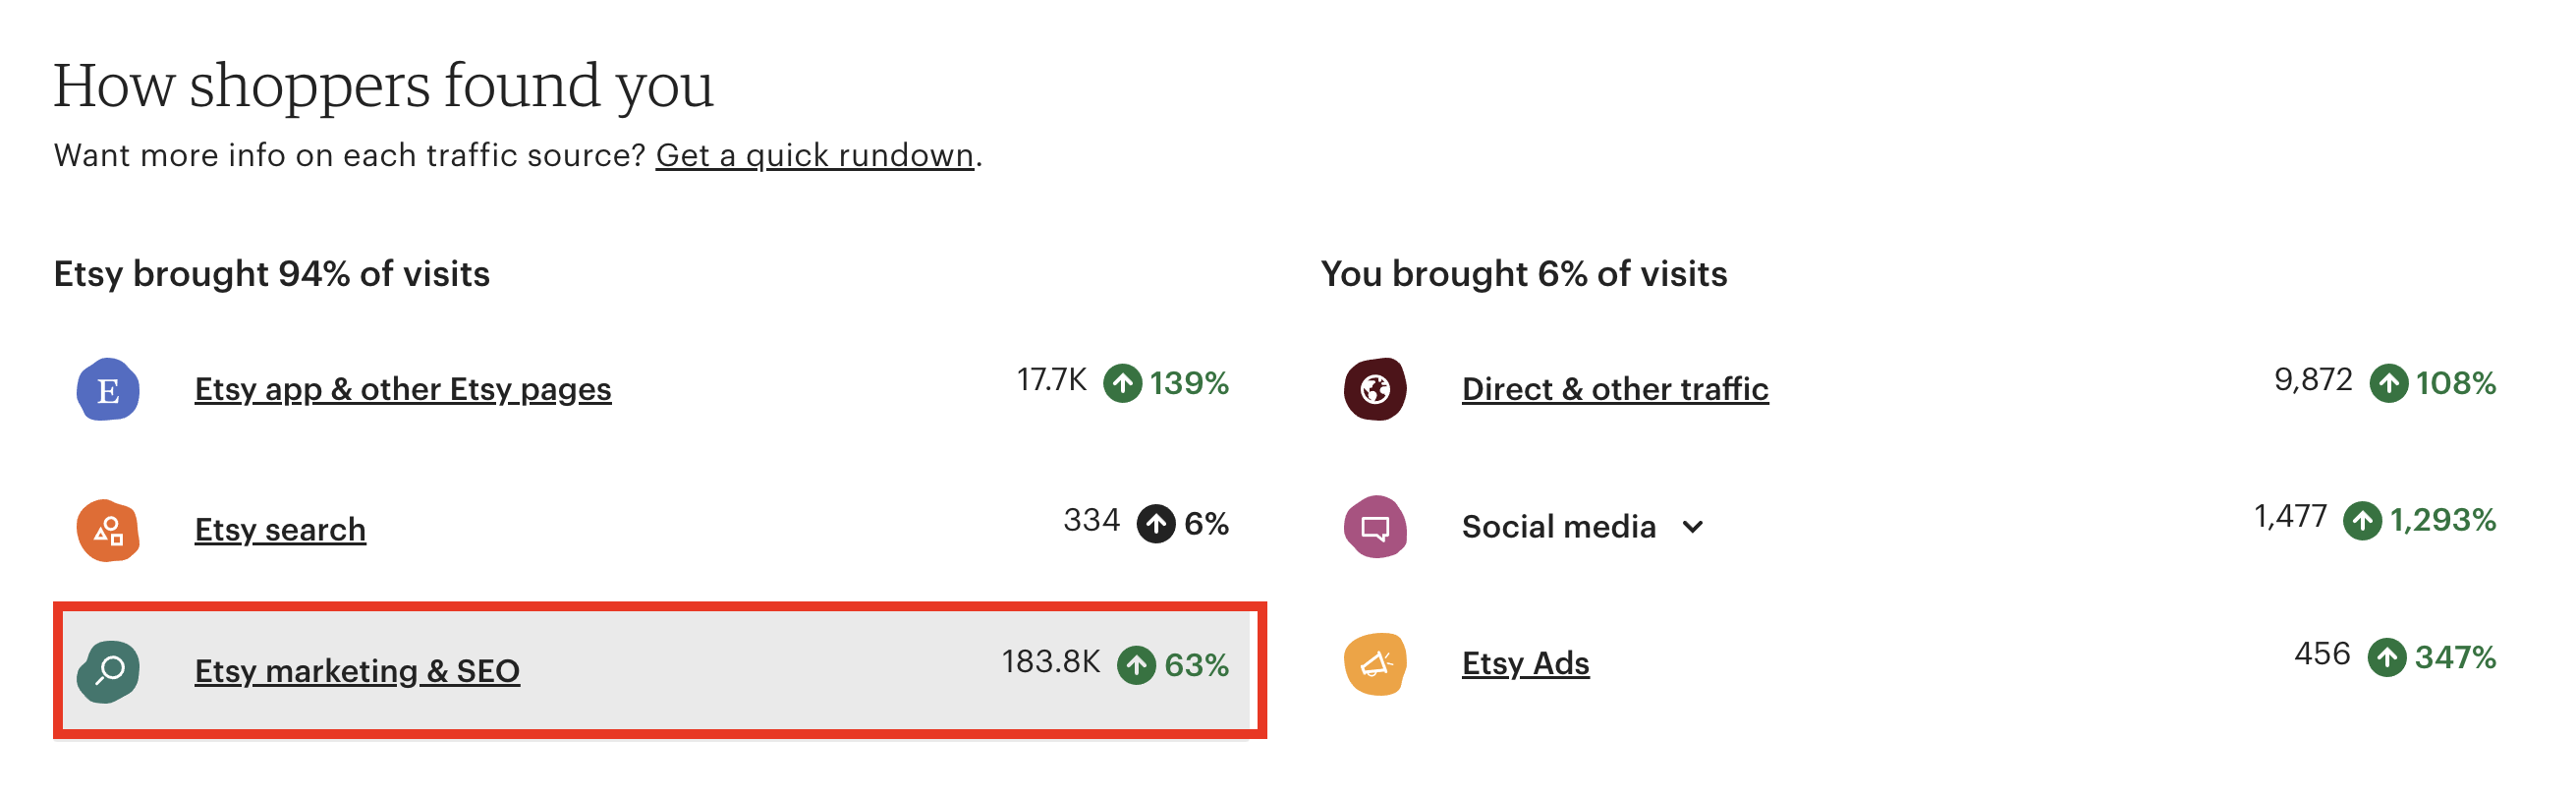
Task: Click the black up arrow beside 6%
Action: 1156,524
